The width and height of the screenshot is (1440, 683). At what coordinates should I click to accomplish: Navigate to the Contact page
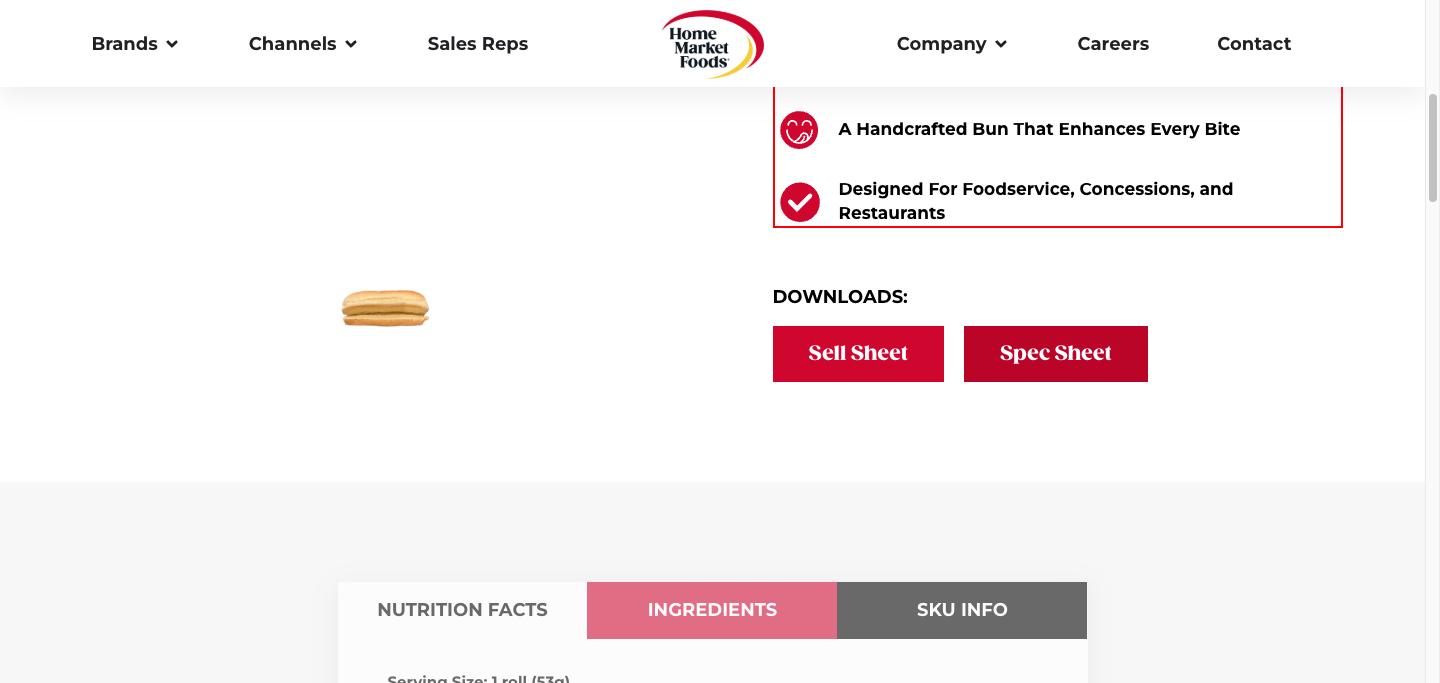click(x=1254, y=44)
